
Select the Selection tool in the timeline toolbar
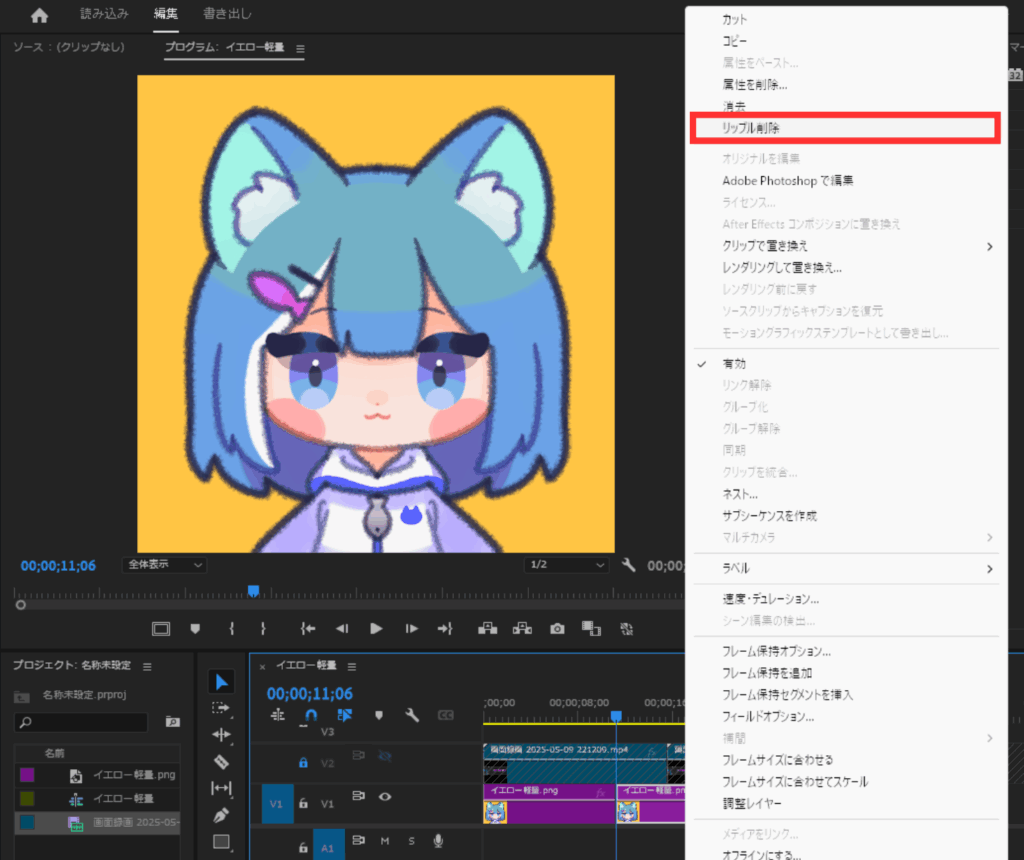pos(221,681)
